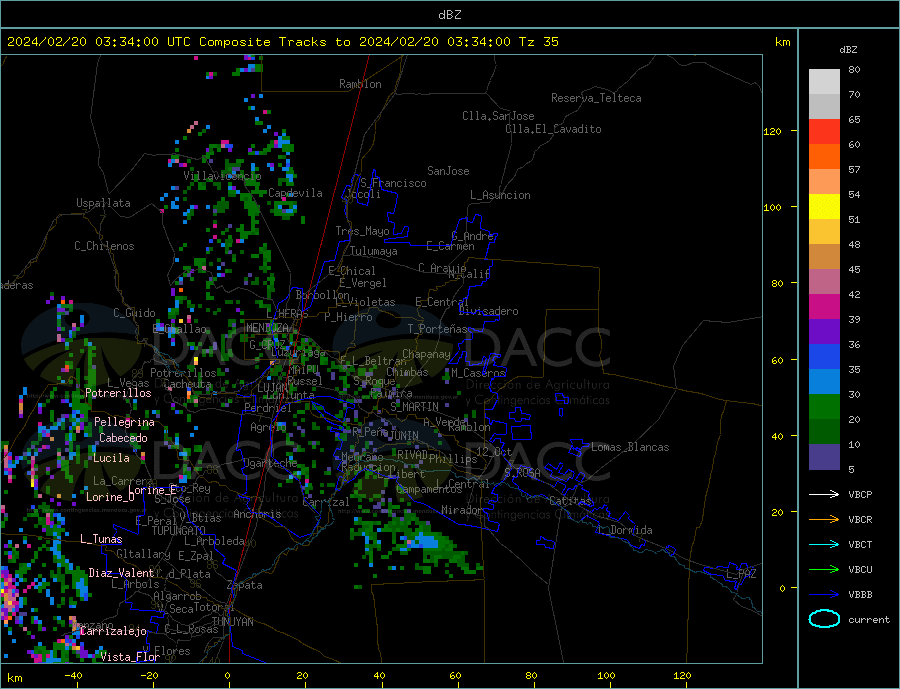Click the 12_Oct map label
Image resolution: width=900 pixels, height=689 pixels.
pos(494,452)
